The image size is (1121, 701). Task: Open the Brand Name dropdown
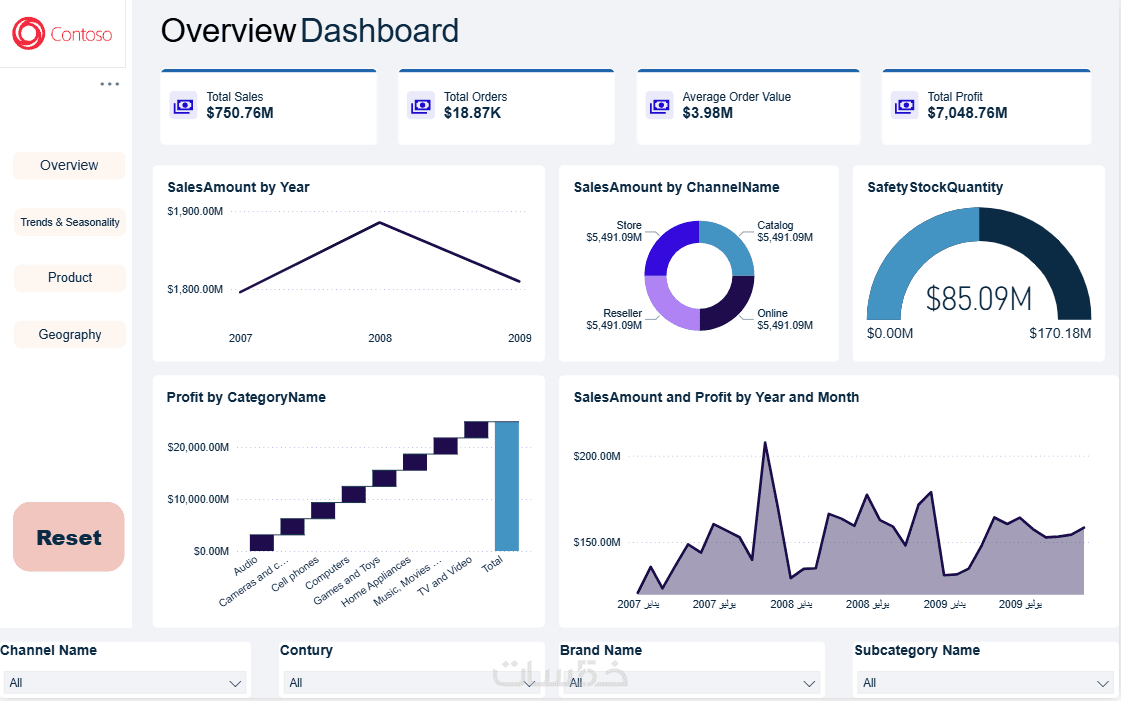[691, 682]
